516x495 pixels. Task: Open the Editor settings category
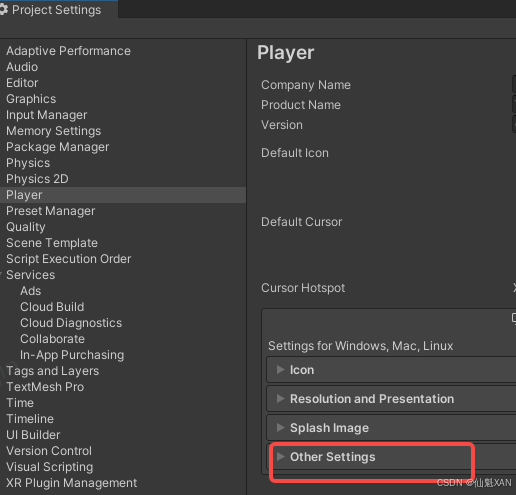(x=22, y=83)
